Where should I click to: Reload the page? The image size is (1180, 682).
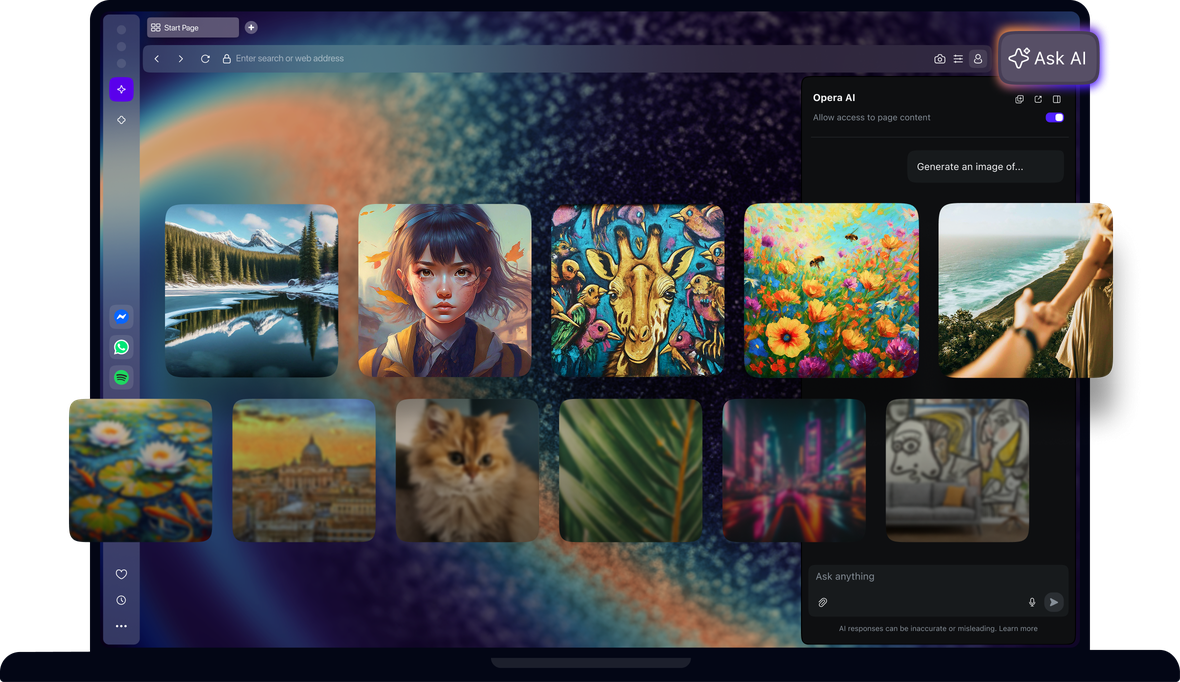coord(204,59)
